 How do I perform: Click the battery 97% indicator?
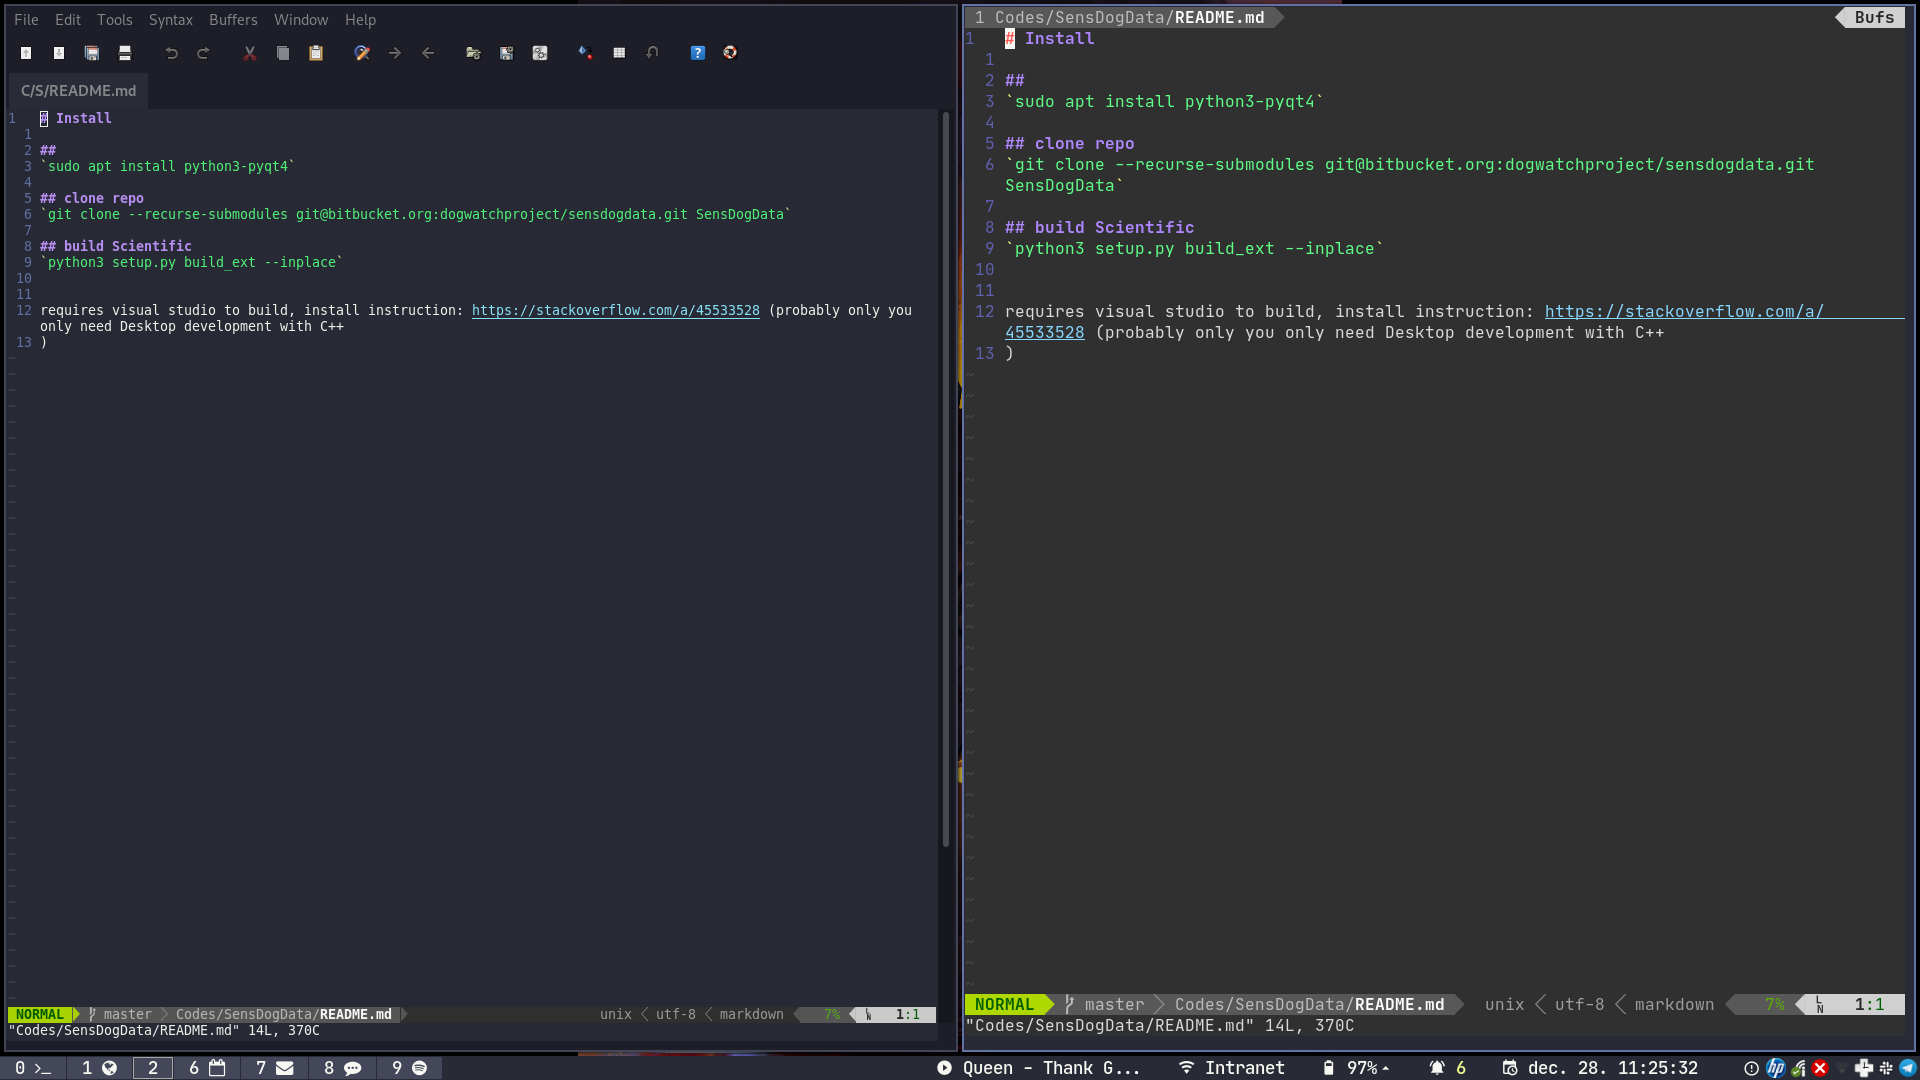coord(1356,1068)
